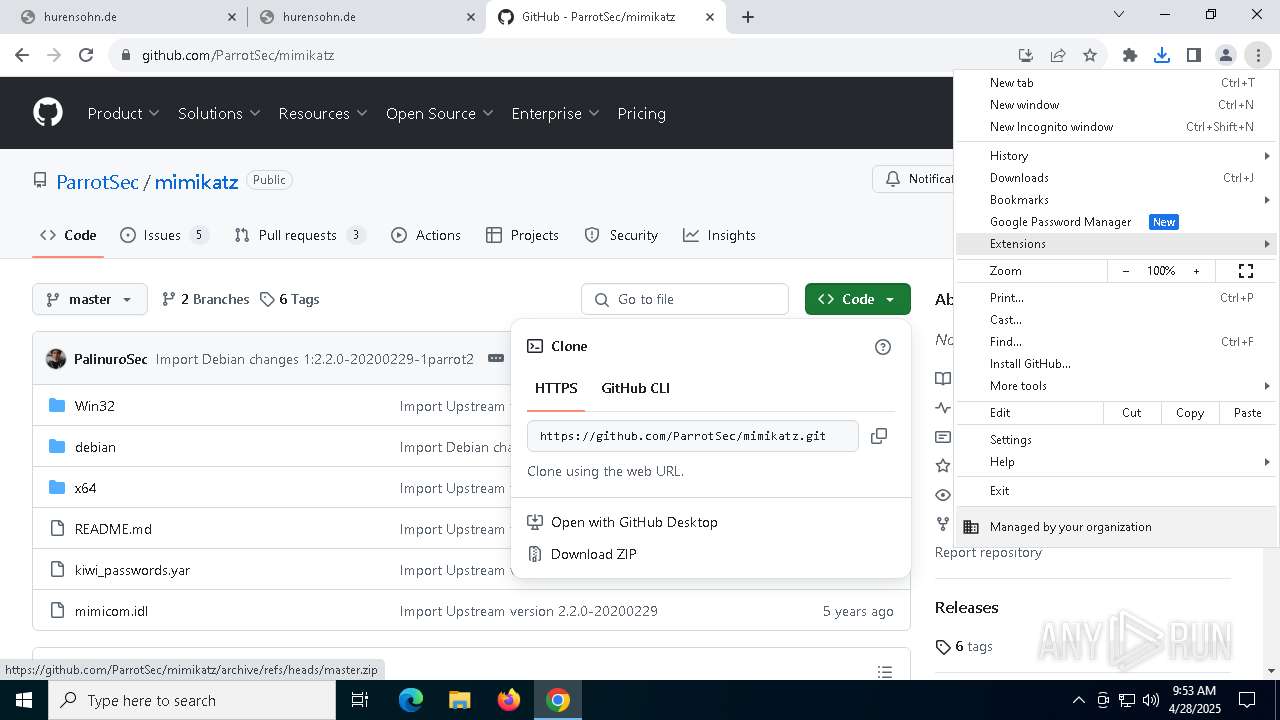The image size is (1280, 720).
Task: Select Print... in Chrome menu
Action: click(1116, 298)
